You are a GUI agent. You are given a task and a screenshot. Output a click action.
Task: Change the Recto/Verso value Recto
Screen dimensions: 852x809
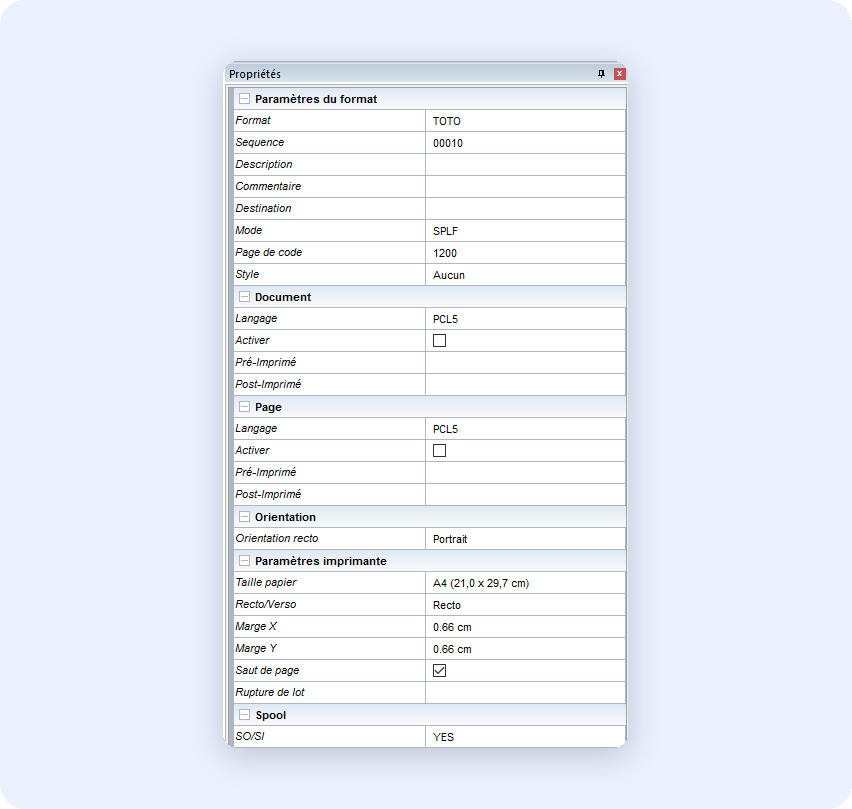click(525, 605)
